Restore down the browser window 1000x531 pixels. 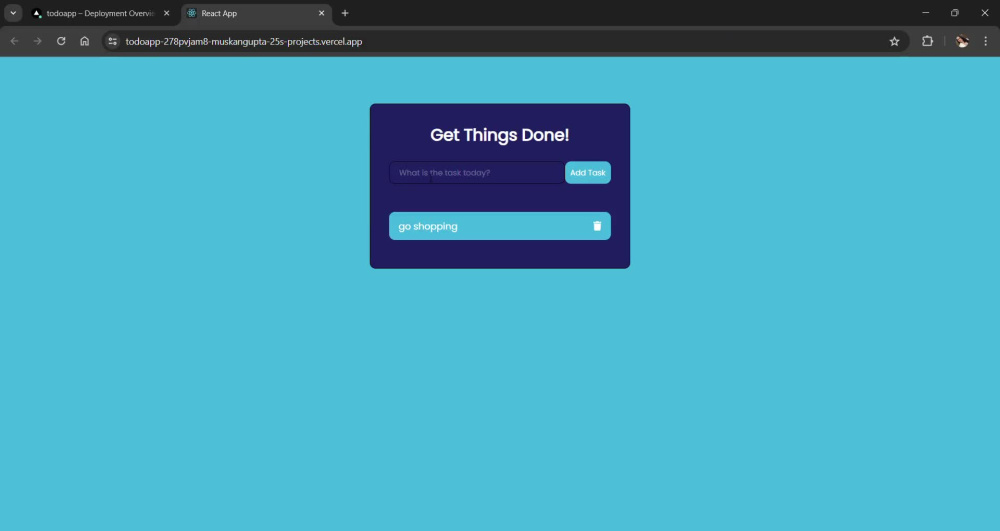(x=955, y=13)
